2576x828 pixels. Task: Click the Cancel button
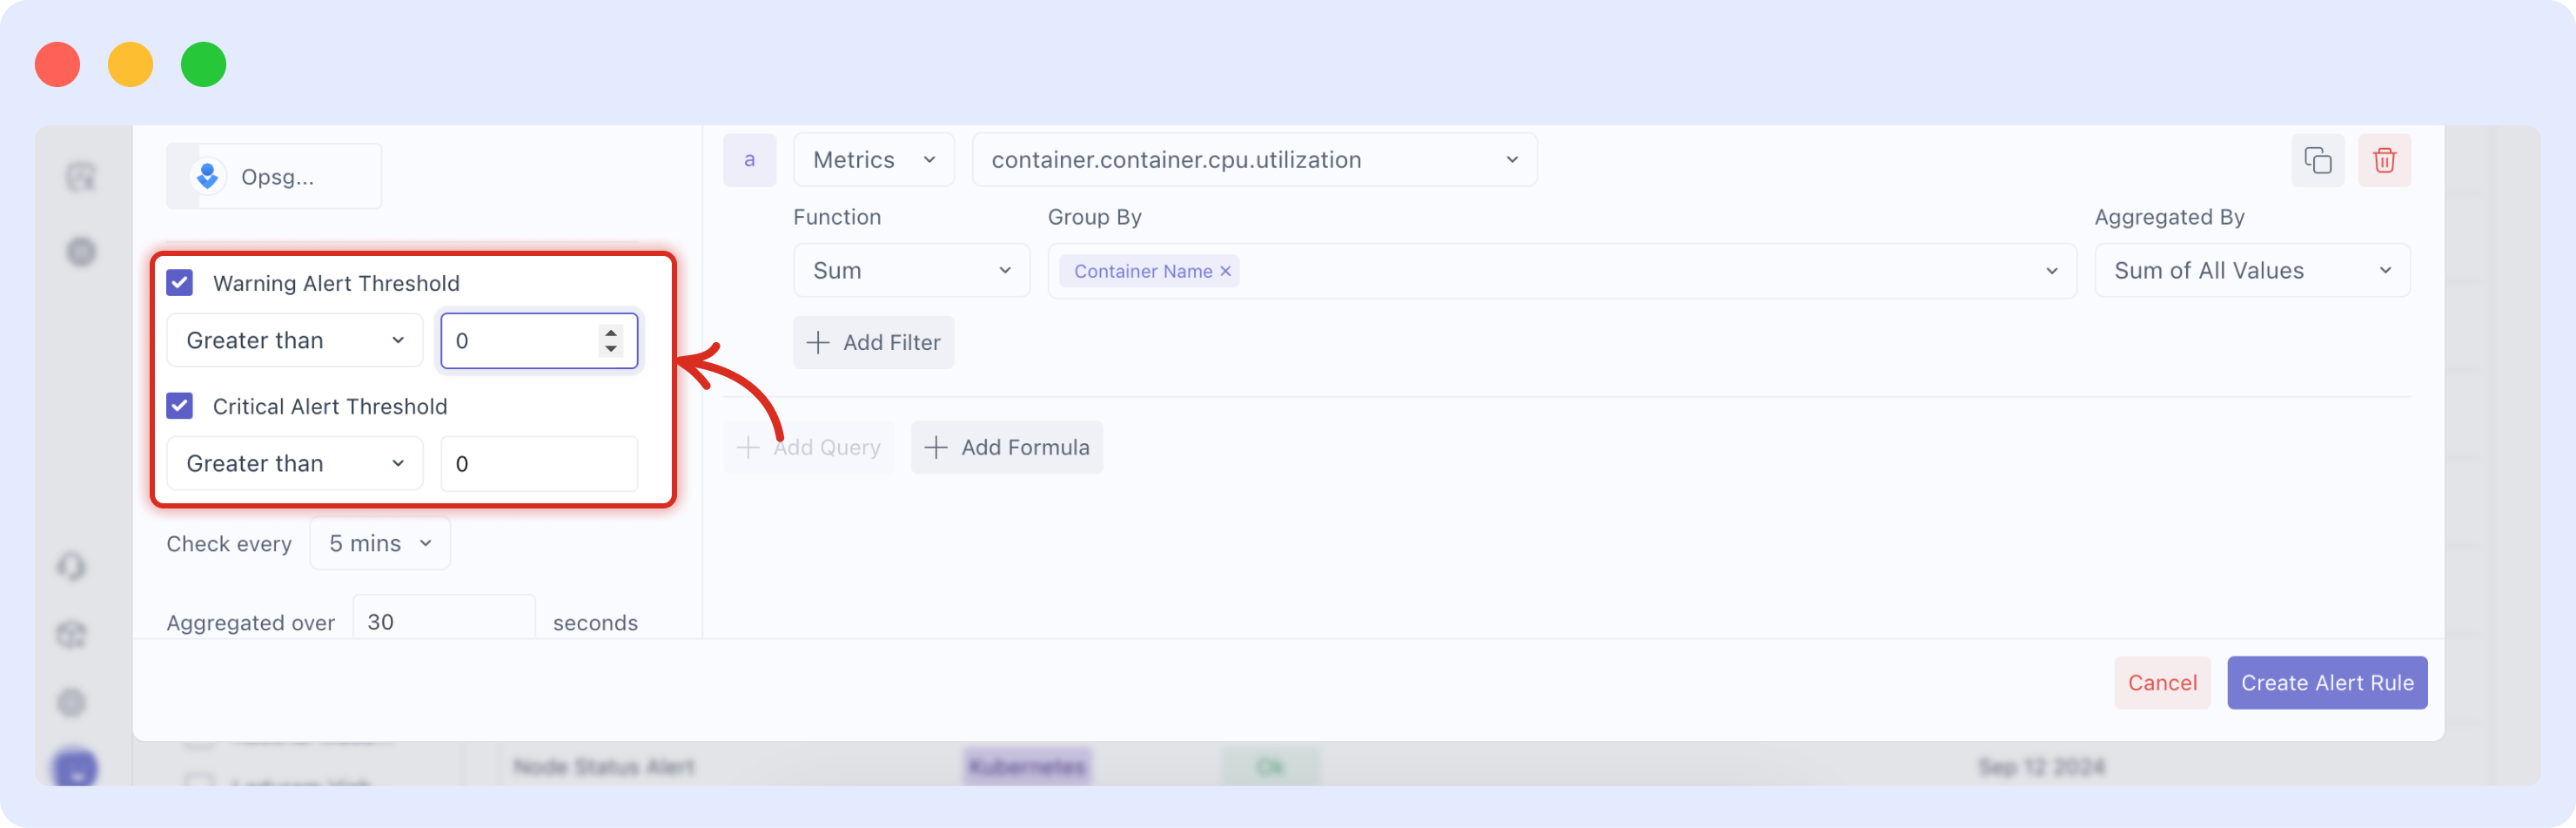point(2161,683)
